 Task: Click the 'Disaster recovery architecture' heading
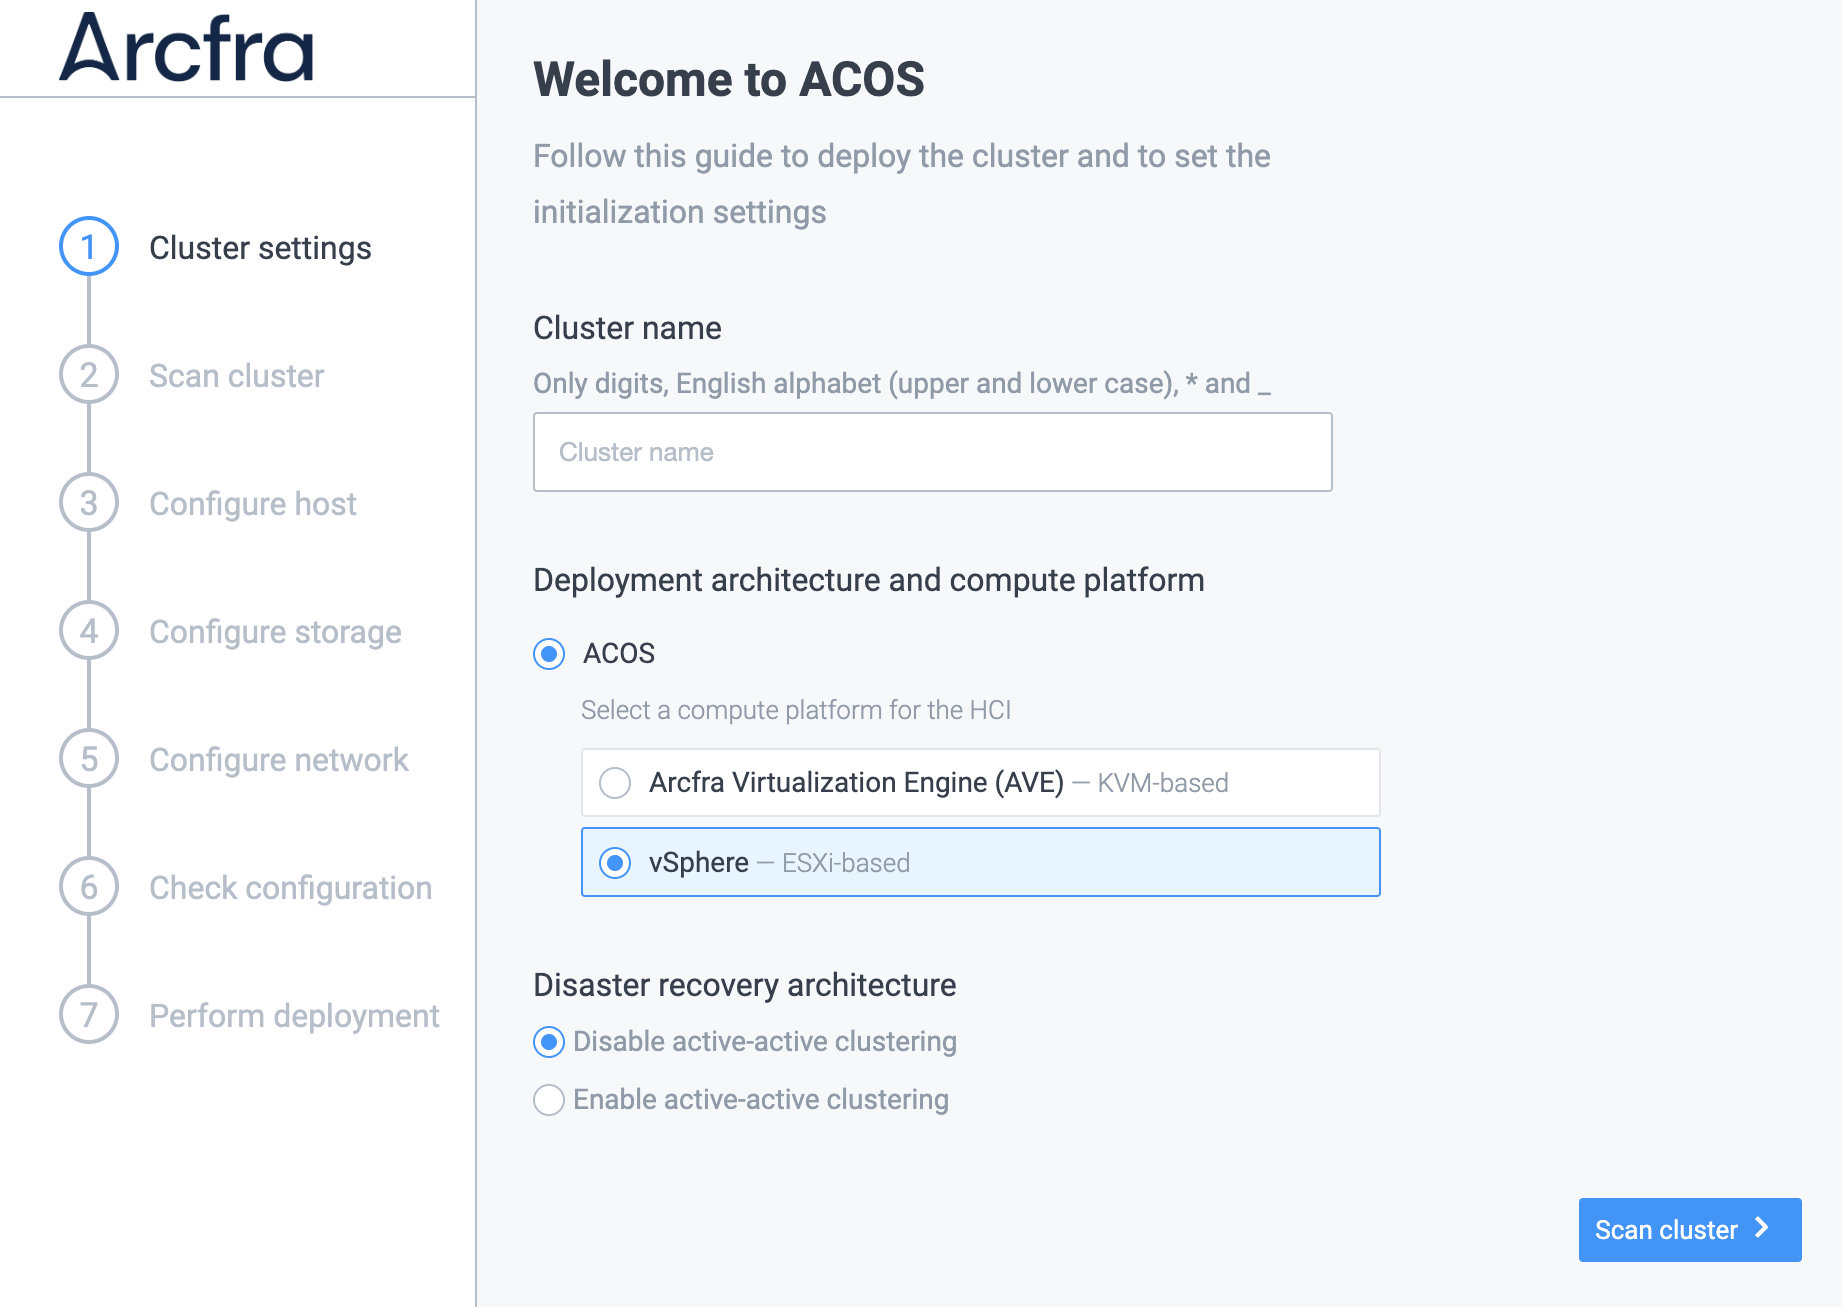click(x=745, y=985)
